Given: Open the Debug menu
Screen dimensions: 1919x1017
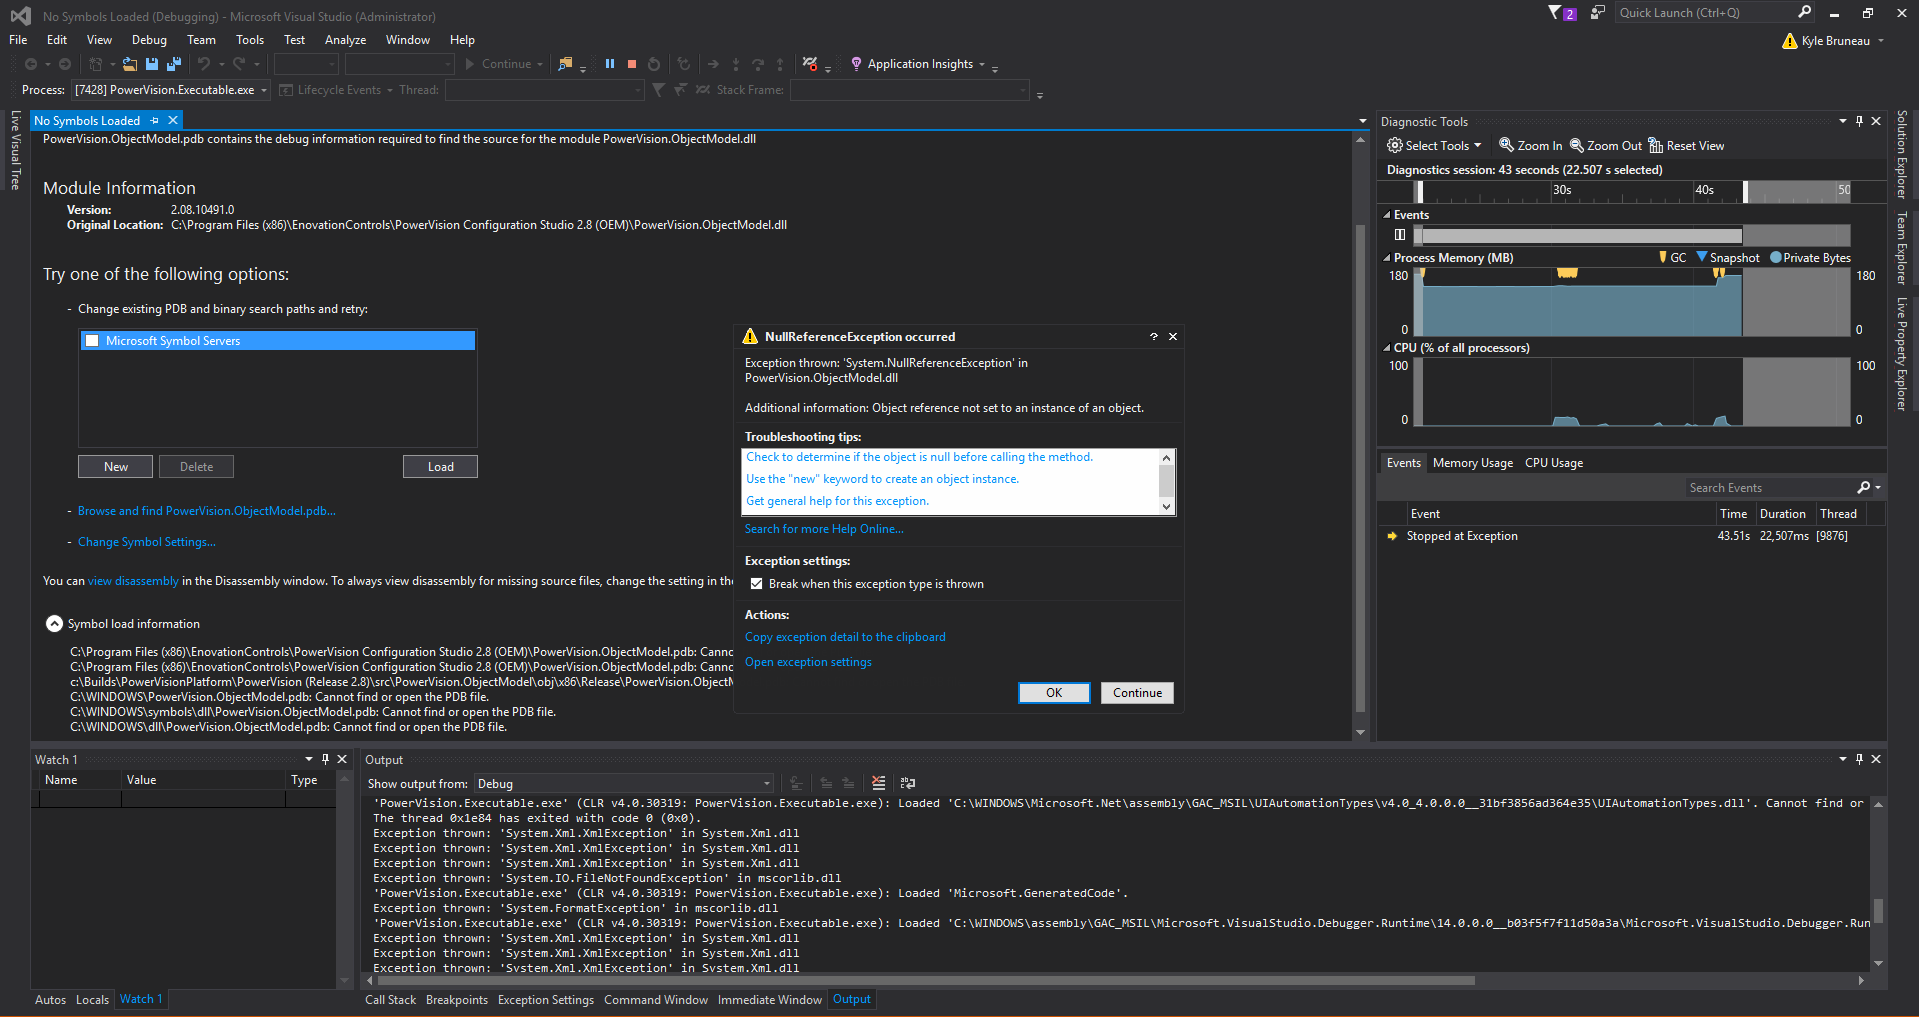Looking at the screenshot, I should click(x=149, y=40).
